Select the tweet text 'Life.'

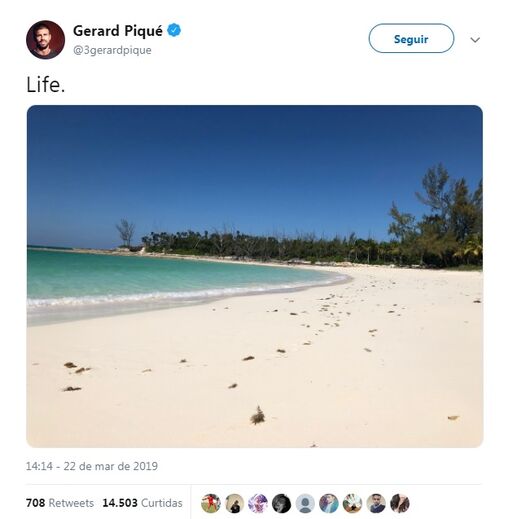(x=46, y=85)
